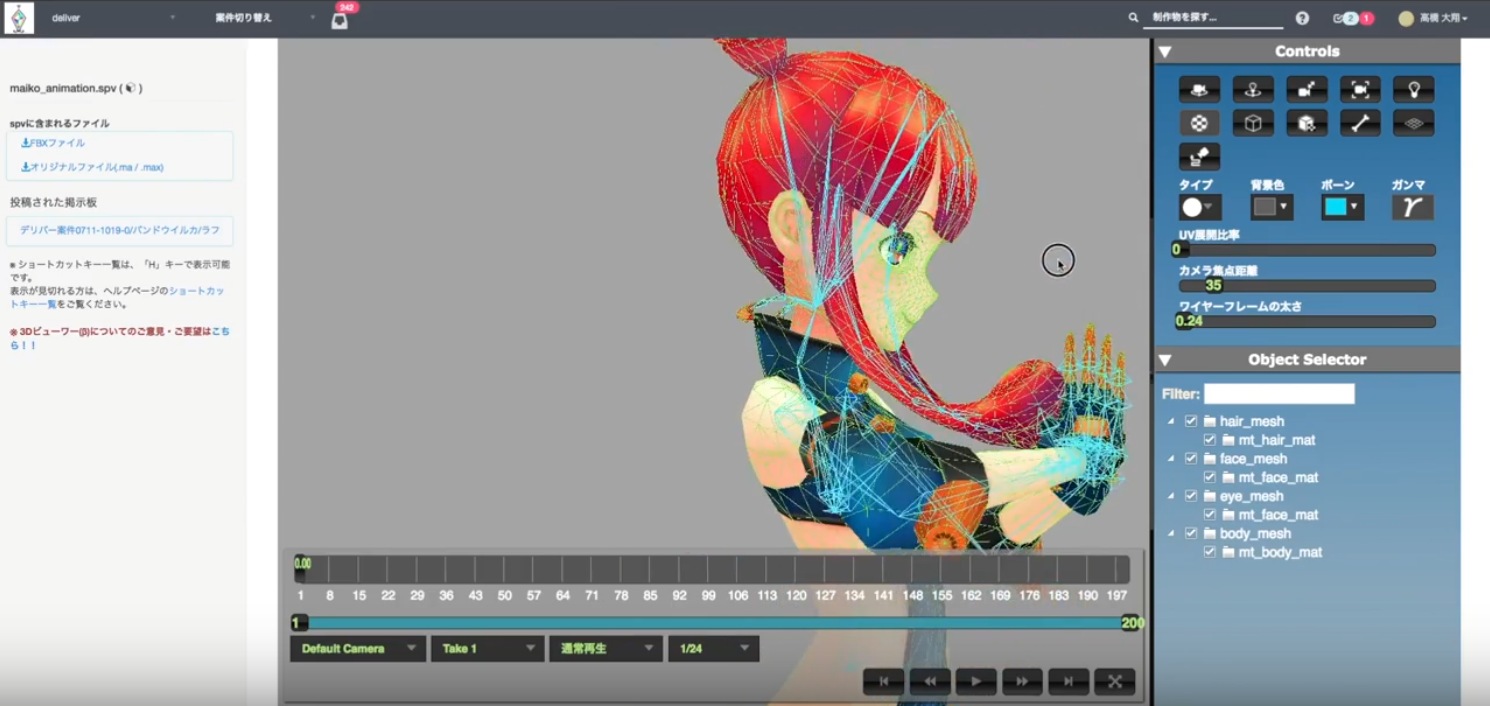Viewport: 1490px width, 706px height.
Task: Click the grid floor icon
Action: click(1413, 123)
